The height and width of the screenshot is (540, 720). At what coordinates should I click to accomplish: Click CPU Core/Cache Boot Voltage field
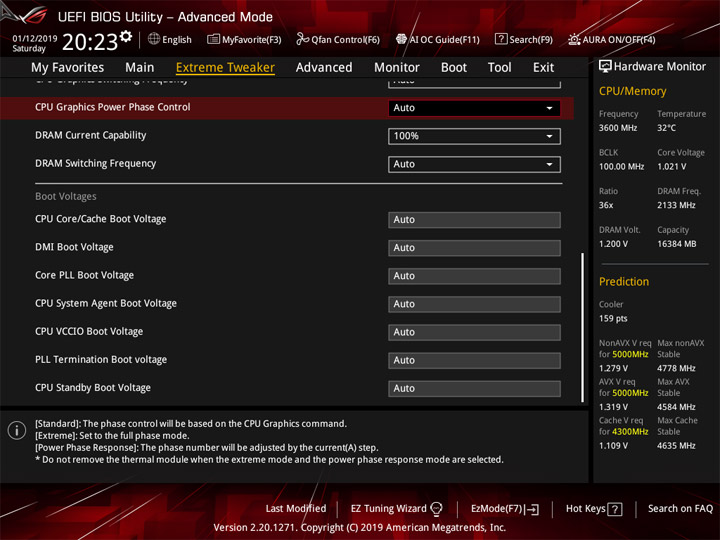474,220
